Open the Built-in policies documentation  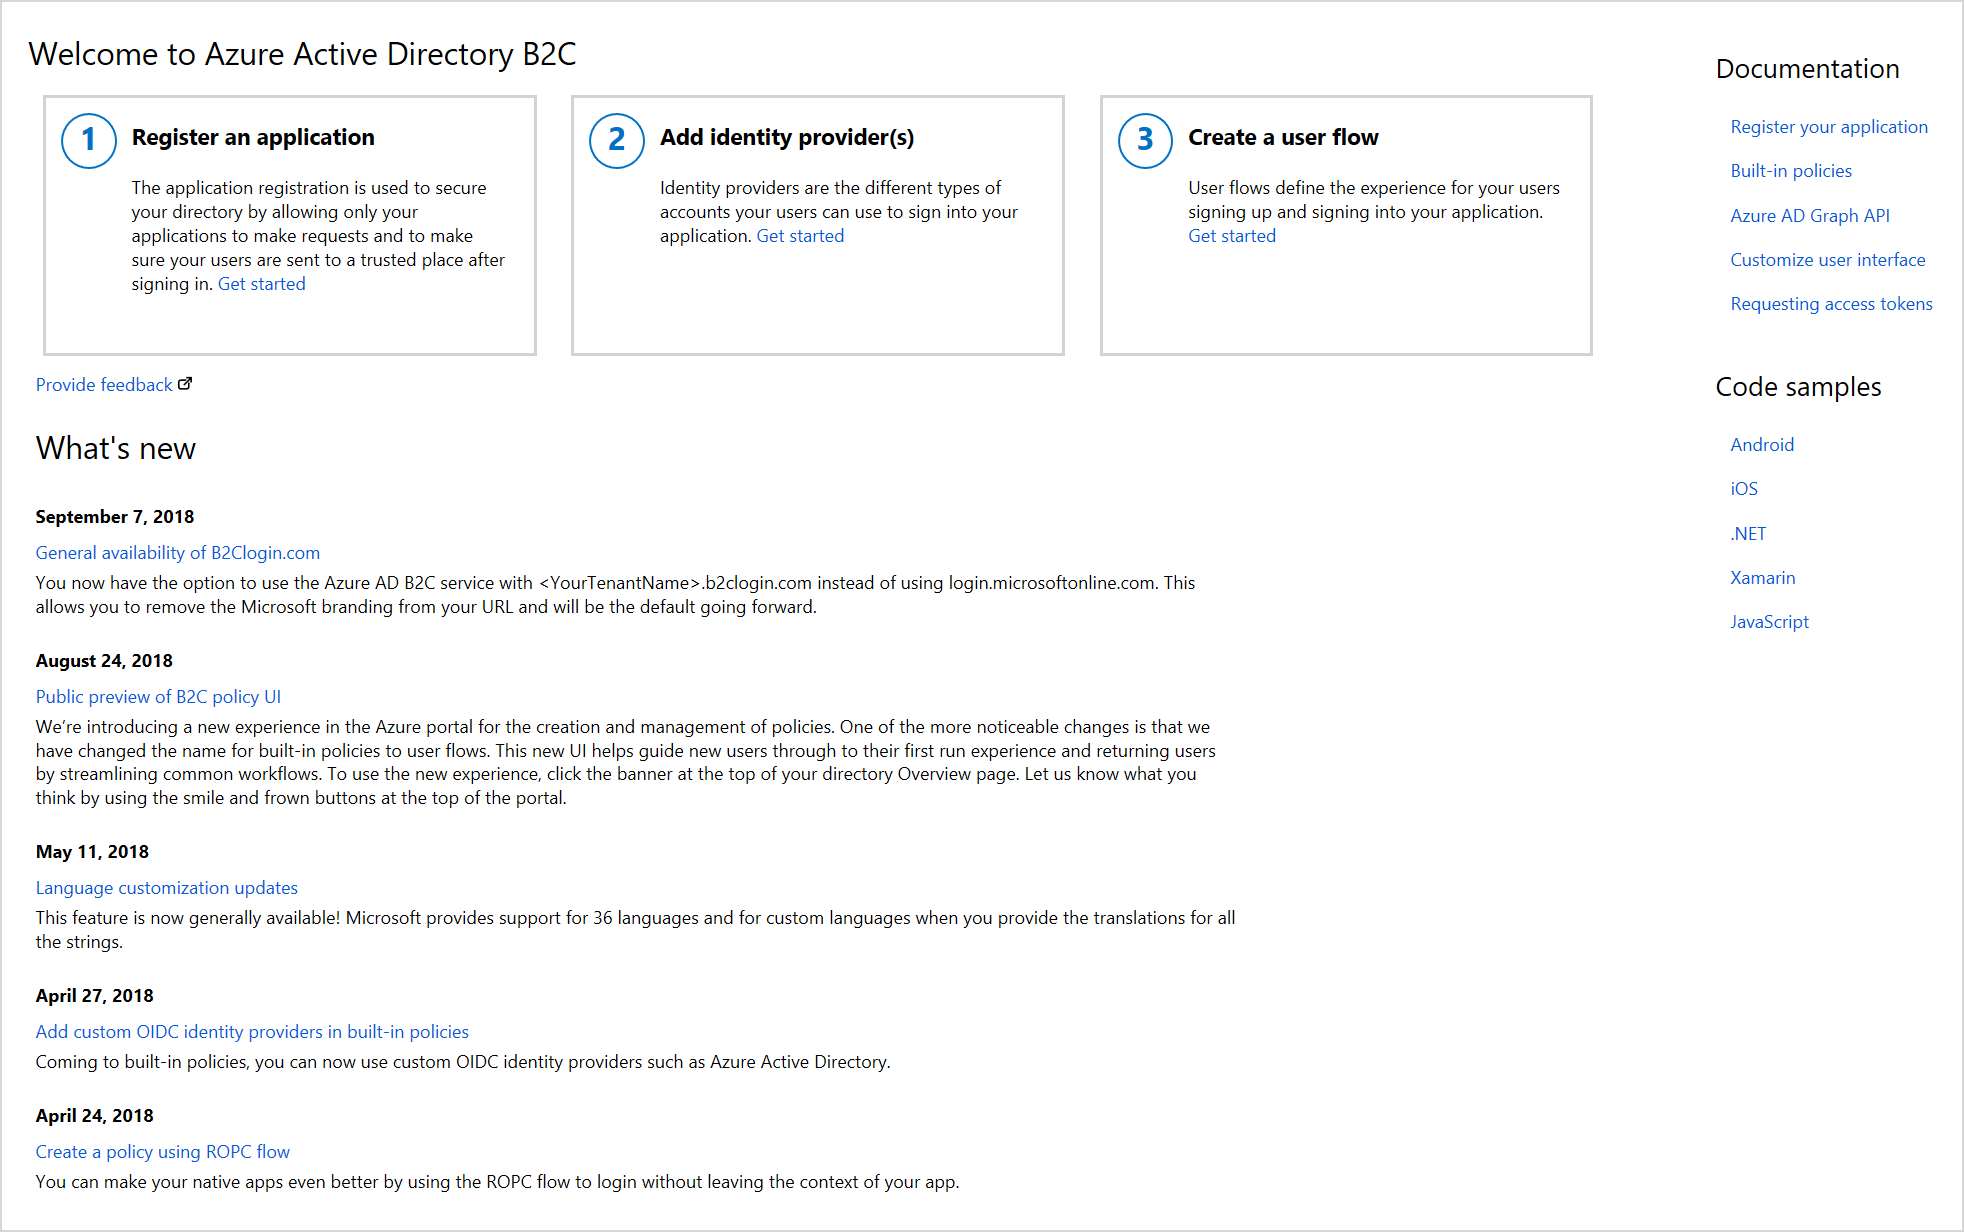click(1791, 170)
